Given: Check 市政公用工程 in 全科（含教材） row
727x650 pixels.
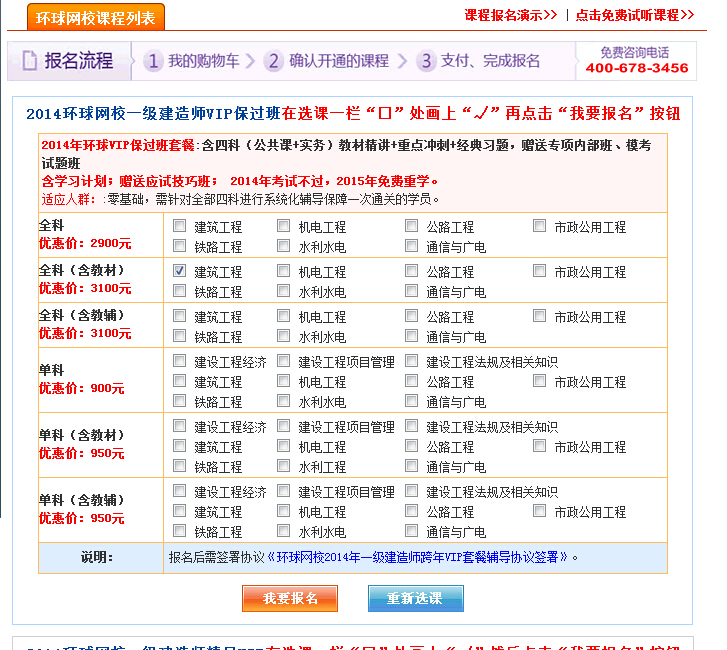Looking at the screenshot, I should coord(539,271).
